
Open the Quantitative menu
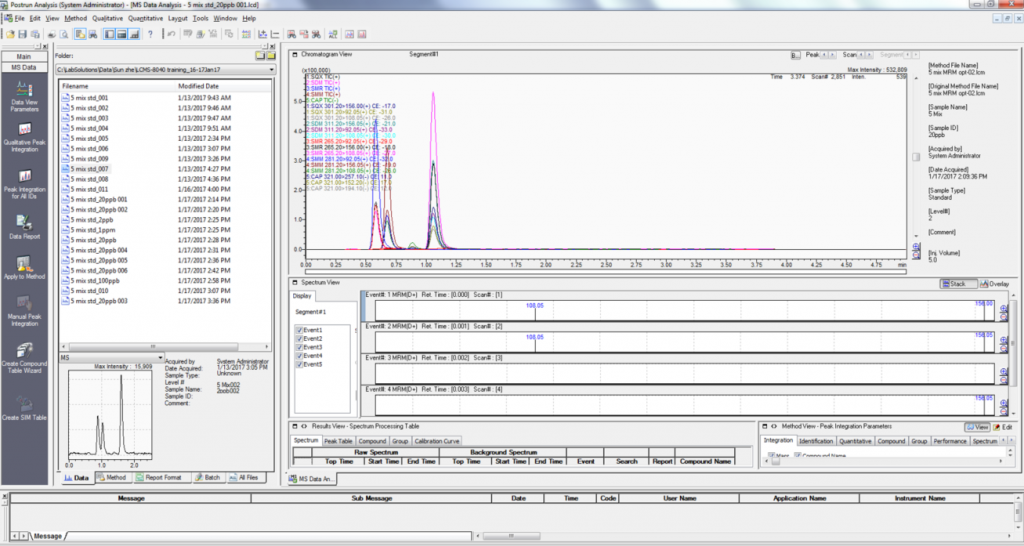tap(145, 18)
